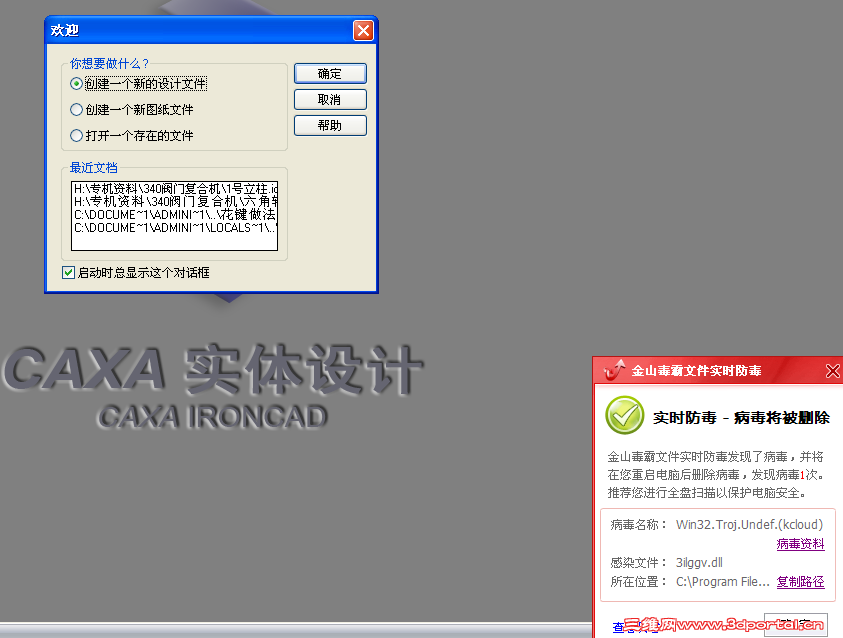Viewport: 843px width, 638px height.
Task: Select 打开一个存在的文件 radio option
Action: 76,135
